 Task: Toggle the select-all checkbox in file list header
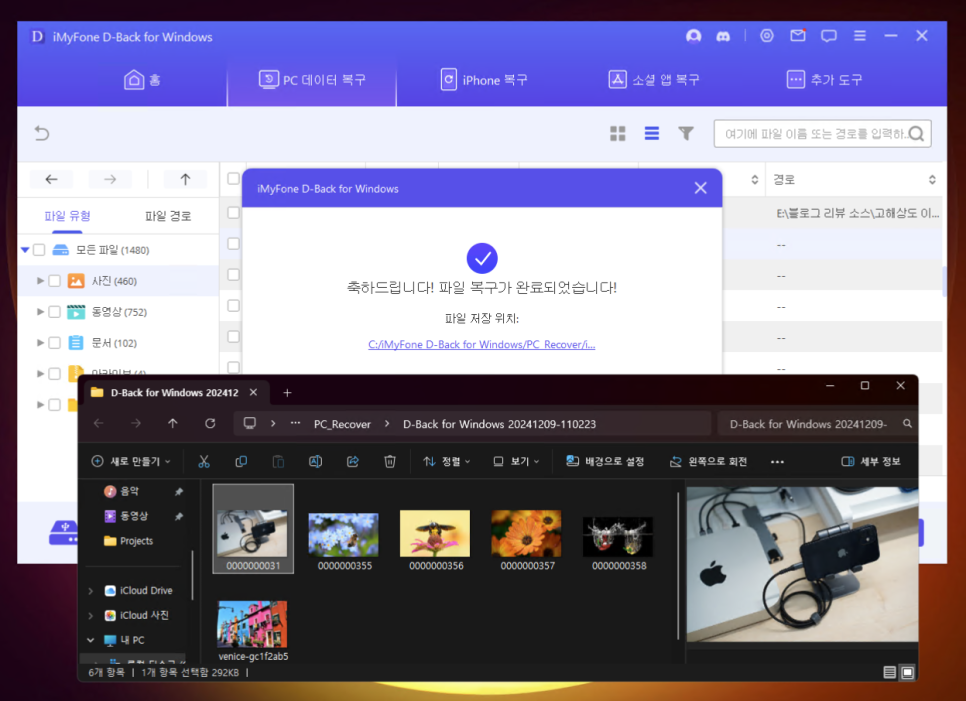coord(233,179)
